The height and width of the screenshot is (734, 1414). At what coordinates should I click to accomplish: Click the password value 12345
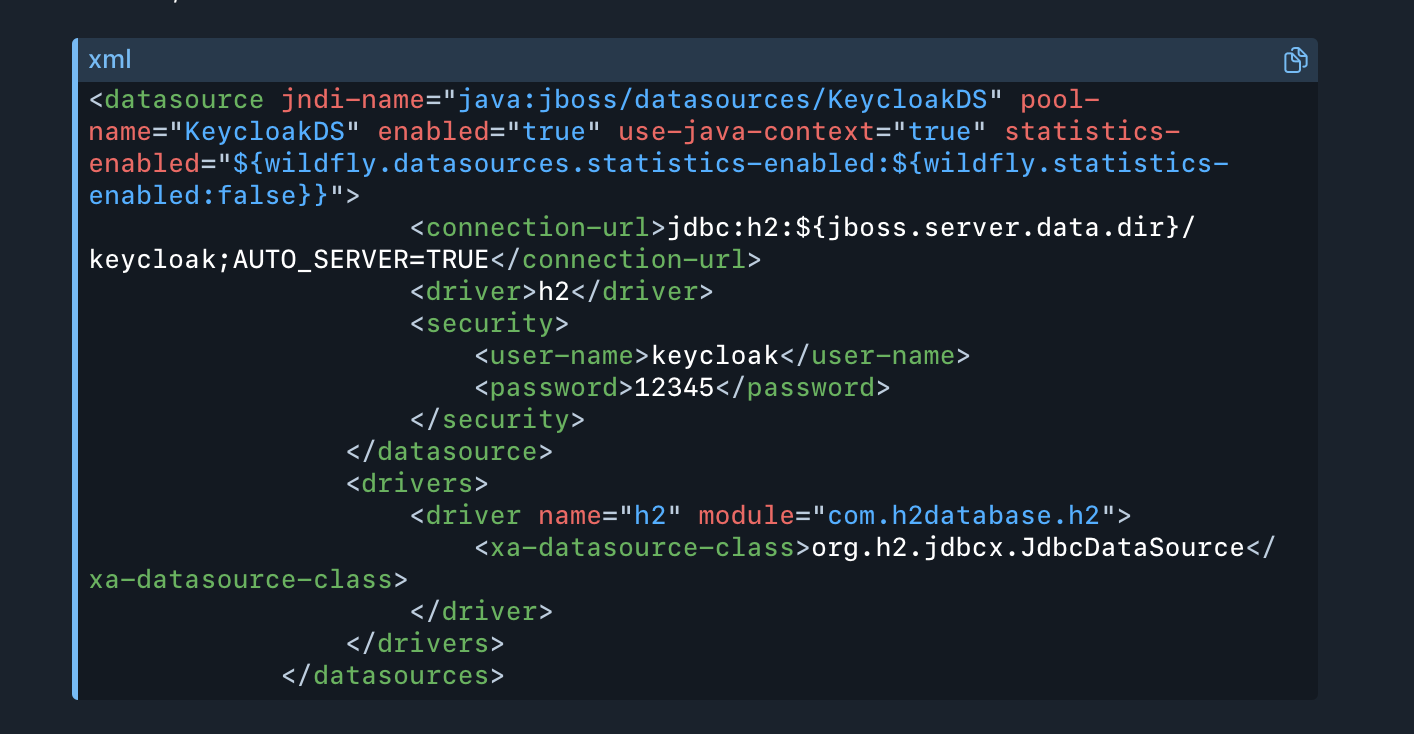pyautogui.click(x=674, y=388)
